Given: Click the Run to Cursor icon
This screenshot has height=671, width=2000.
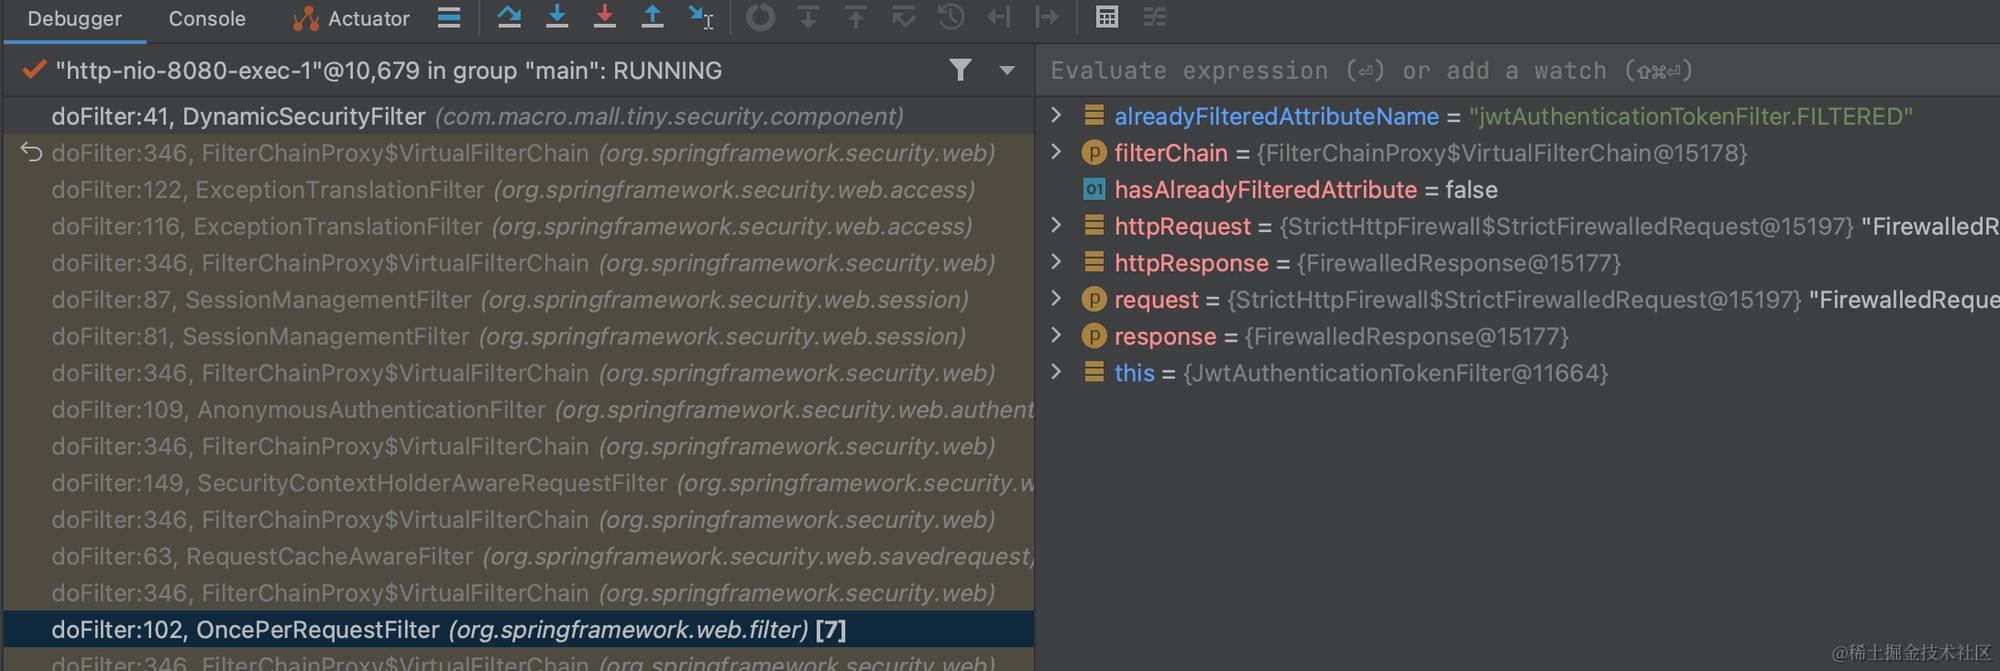Looking at the screenshot, I should (700, 17).
